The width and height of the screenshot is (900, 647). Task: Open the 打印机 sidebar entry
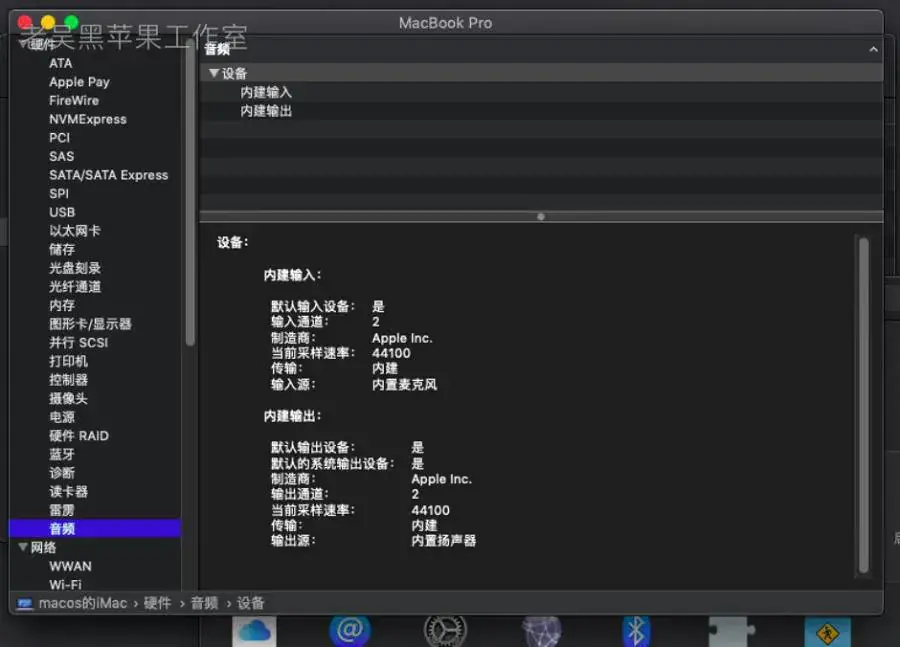[68, 361]
